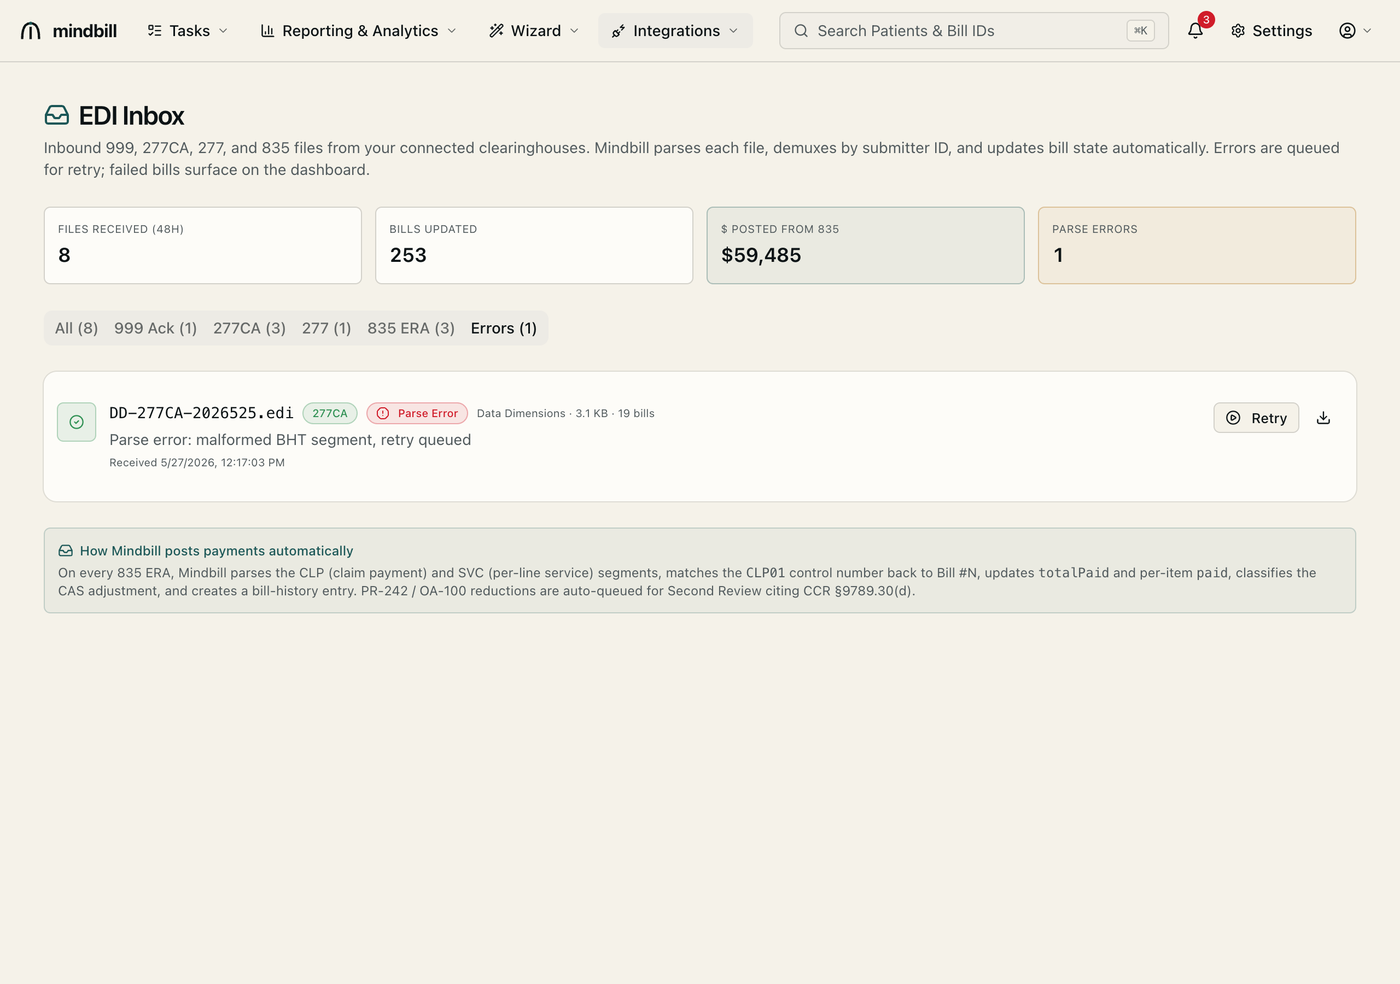Image resolution: width=1400 pixels, height=984 pixels.
Task: Click the notification count badge 3
Action: tap(1206, 20)
